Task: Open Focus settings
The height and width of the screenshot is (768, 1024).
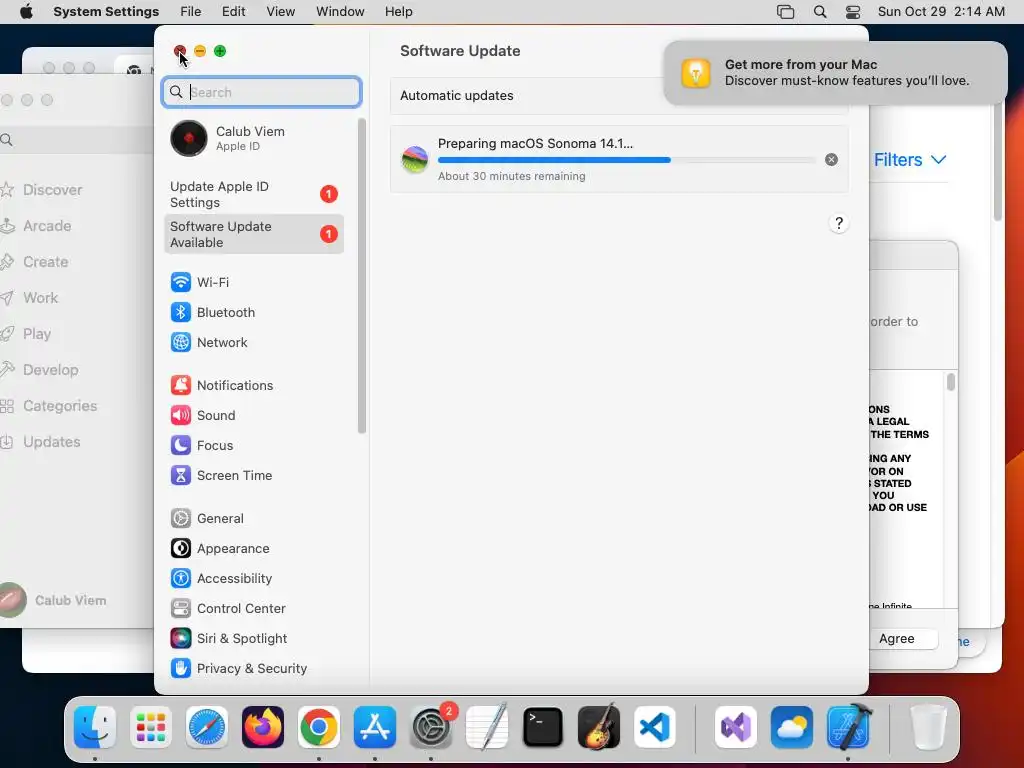Action: tap(255, 445)
